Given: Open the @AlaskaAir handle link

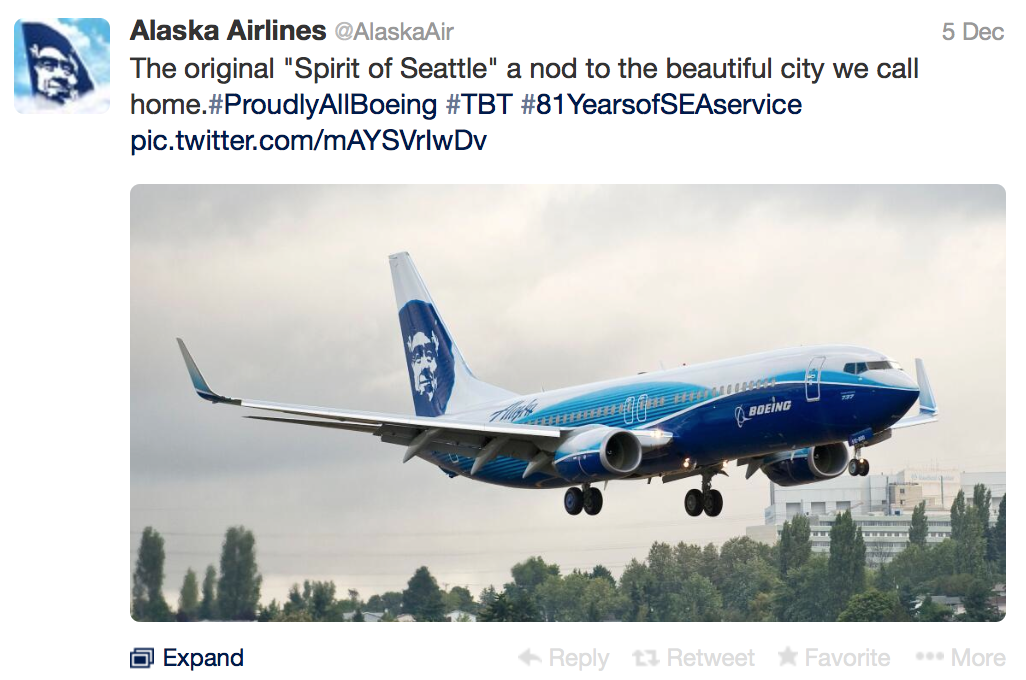Looking at the screenshot, I should point(394,32).
